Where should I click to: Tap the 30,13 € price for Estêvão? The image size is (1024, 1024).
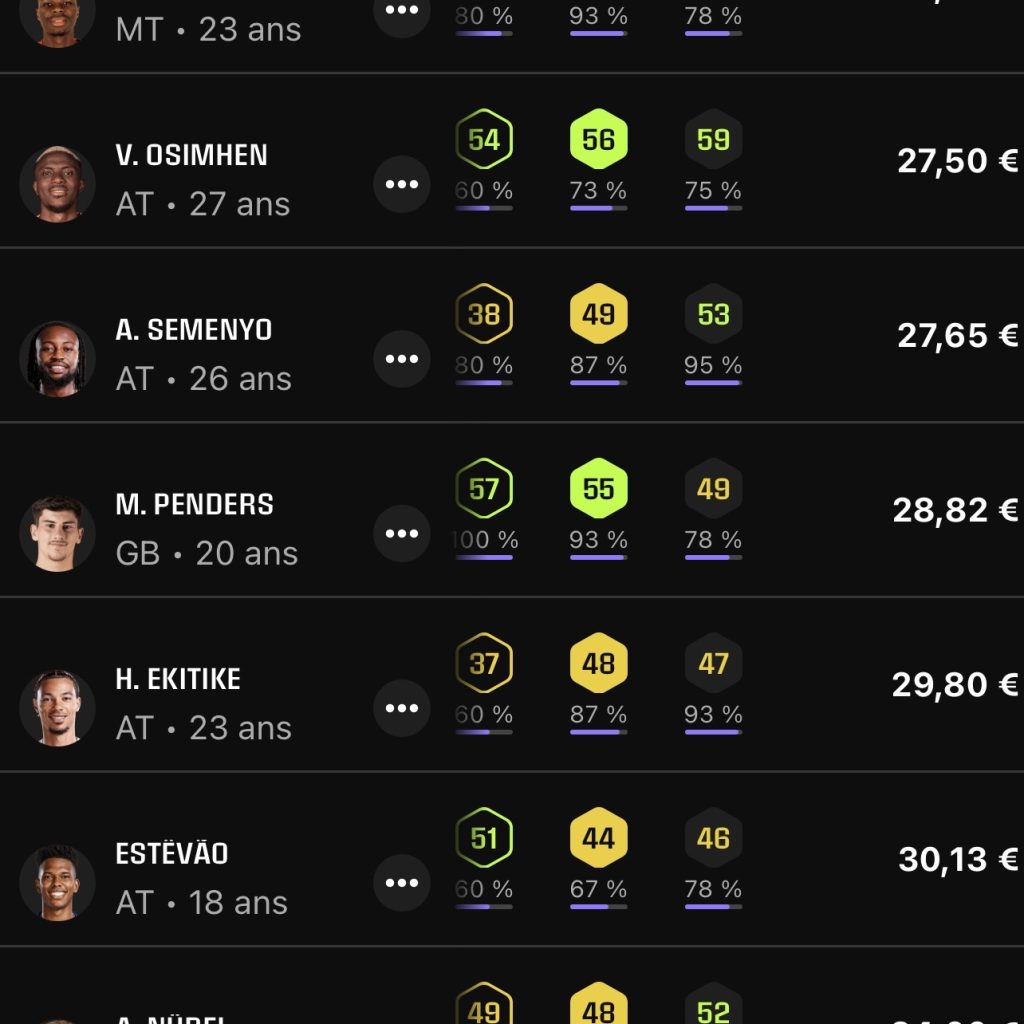click(x=958, y=859)
